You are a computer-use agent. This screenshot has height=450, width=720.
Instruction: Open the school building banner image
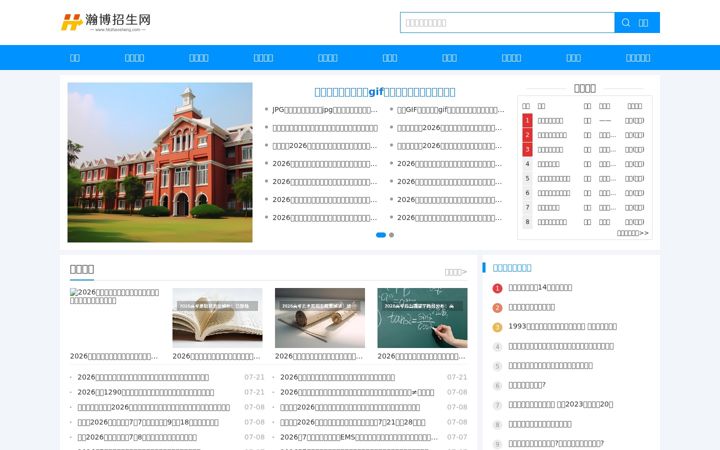pos(160,162)
